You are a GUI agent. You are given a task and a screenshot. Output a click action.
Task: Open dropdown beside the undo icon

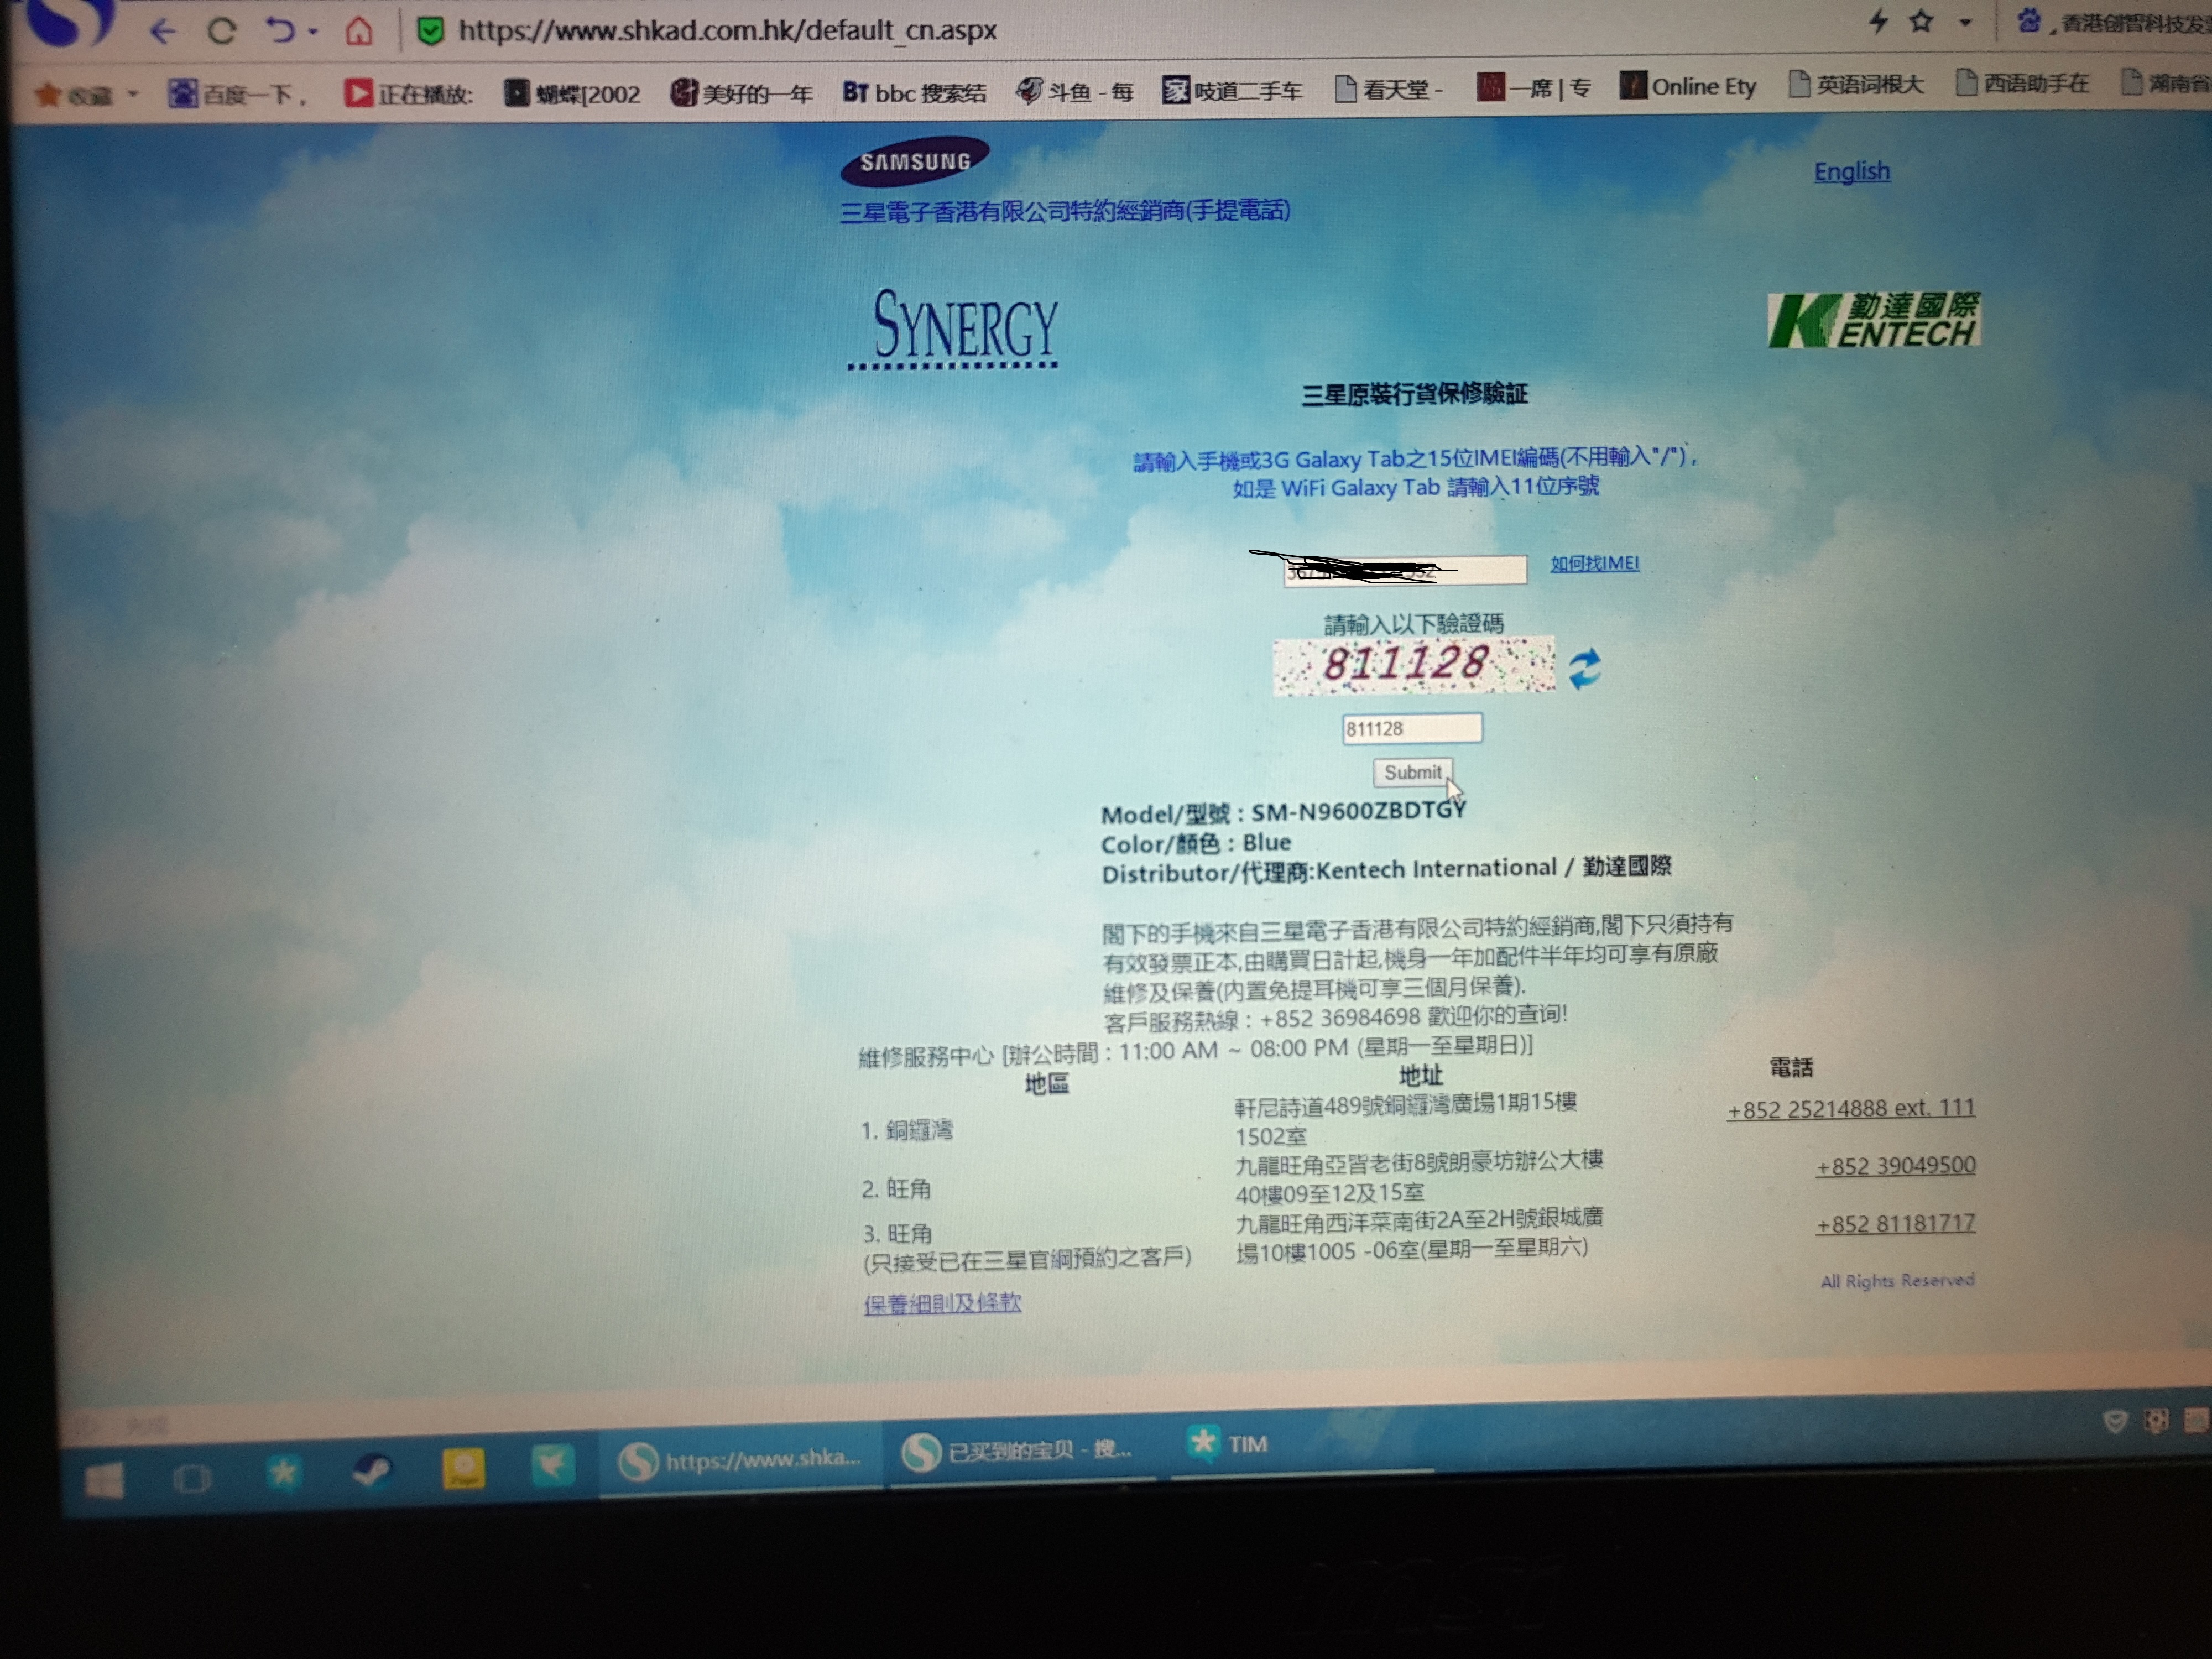(x=313, y=32)
